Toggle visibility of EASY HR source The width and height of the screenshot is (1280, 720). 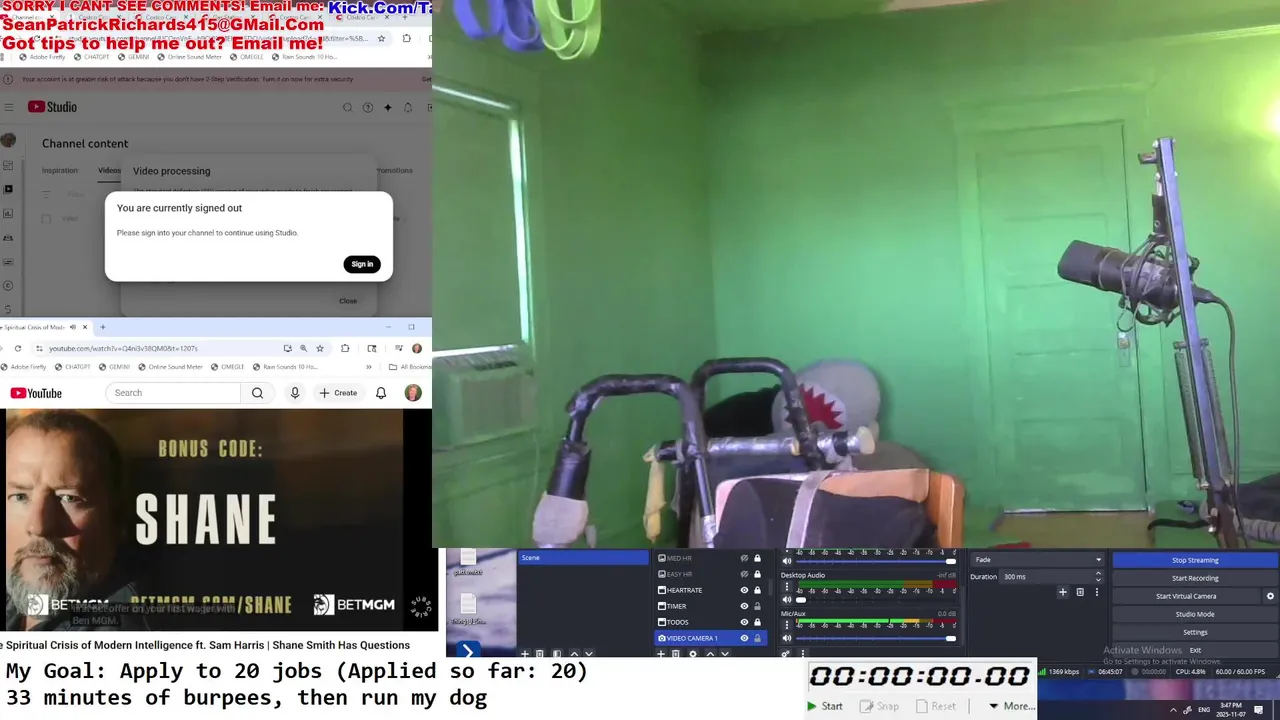[x=744, y=574]
